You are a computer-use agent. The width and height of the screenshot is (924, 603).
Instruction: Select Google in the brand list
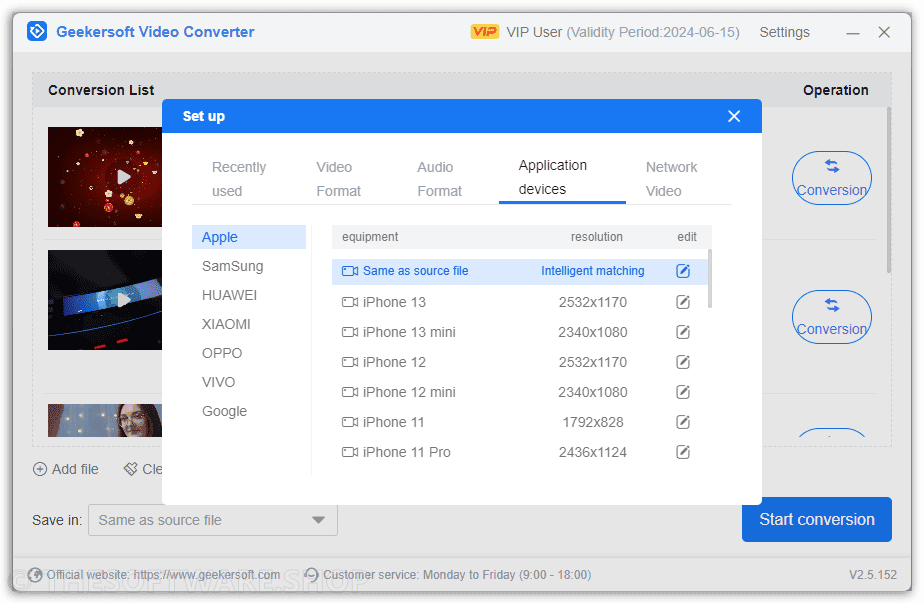click(x=249, y=411)
